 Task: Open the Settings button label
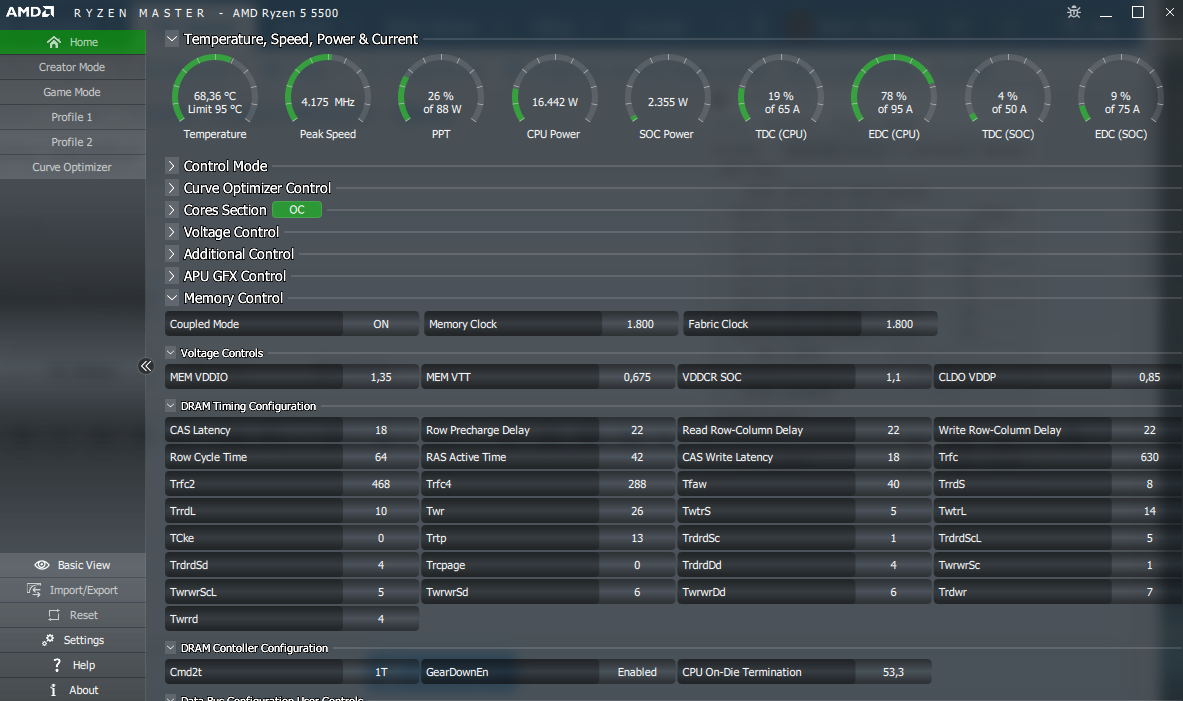click(x=84, y=640)
